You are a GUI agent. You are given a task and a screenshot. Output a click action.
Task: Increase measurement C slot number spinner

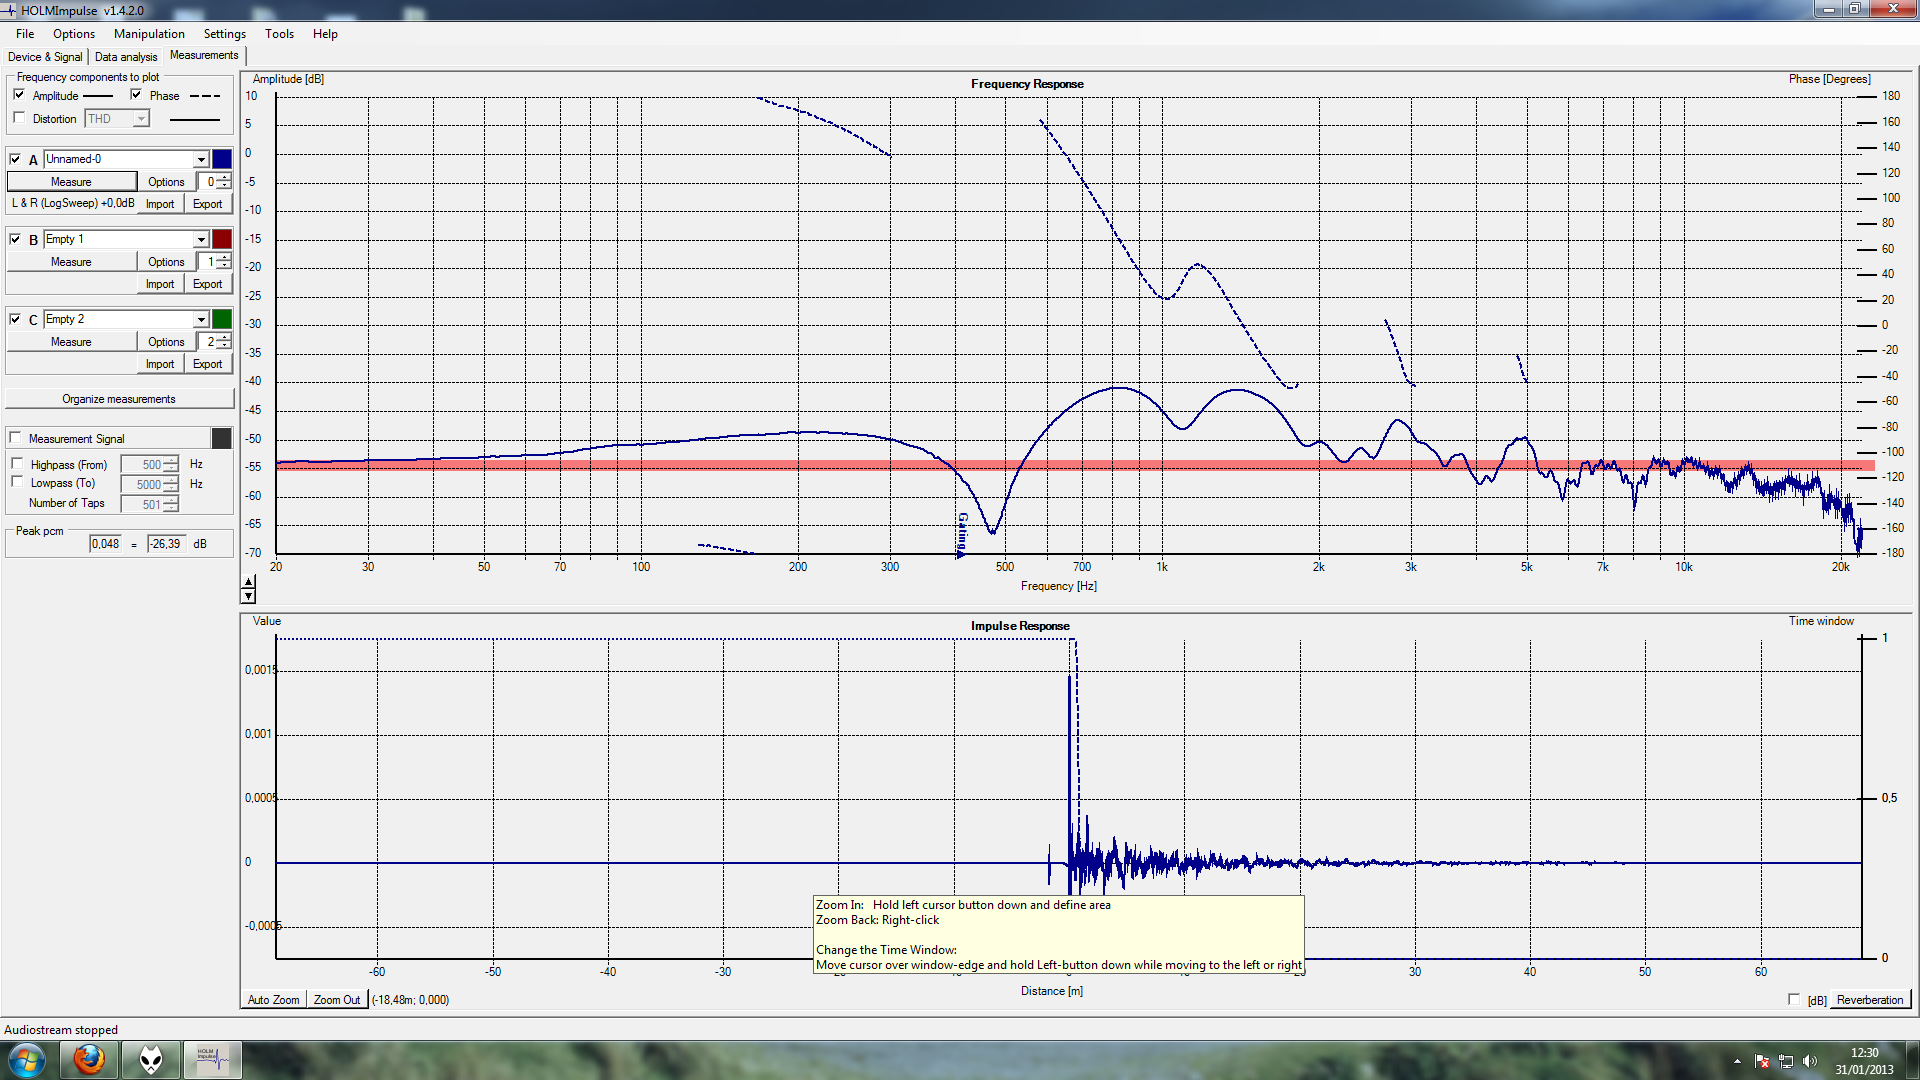pos(224,337)
